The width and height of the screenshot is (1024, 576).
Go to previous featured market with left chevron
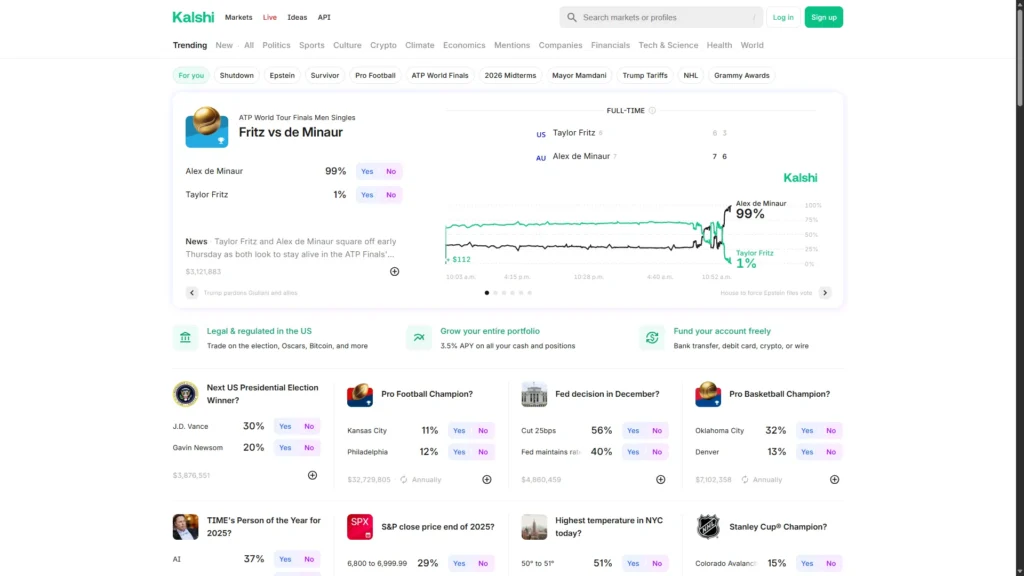click(192, 293)
